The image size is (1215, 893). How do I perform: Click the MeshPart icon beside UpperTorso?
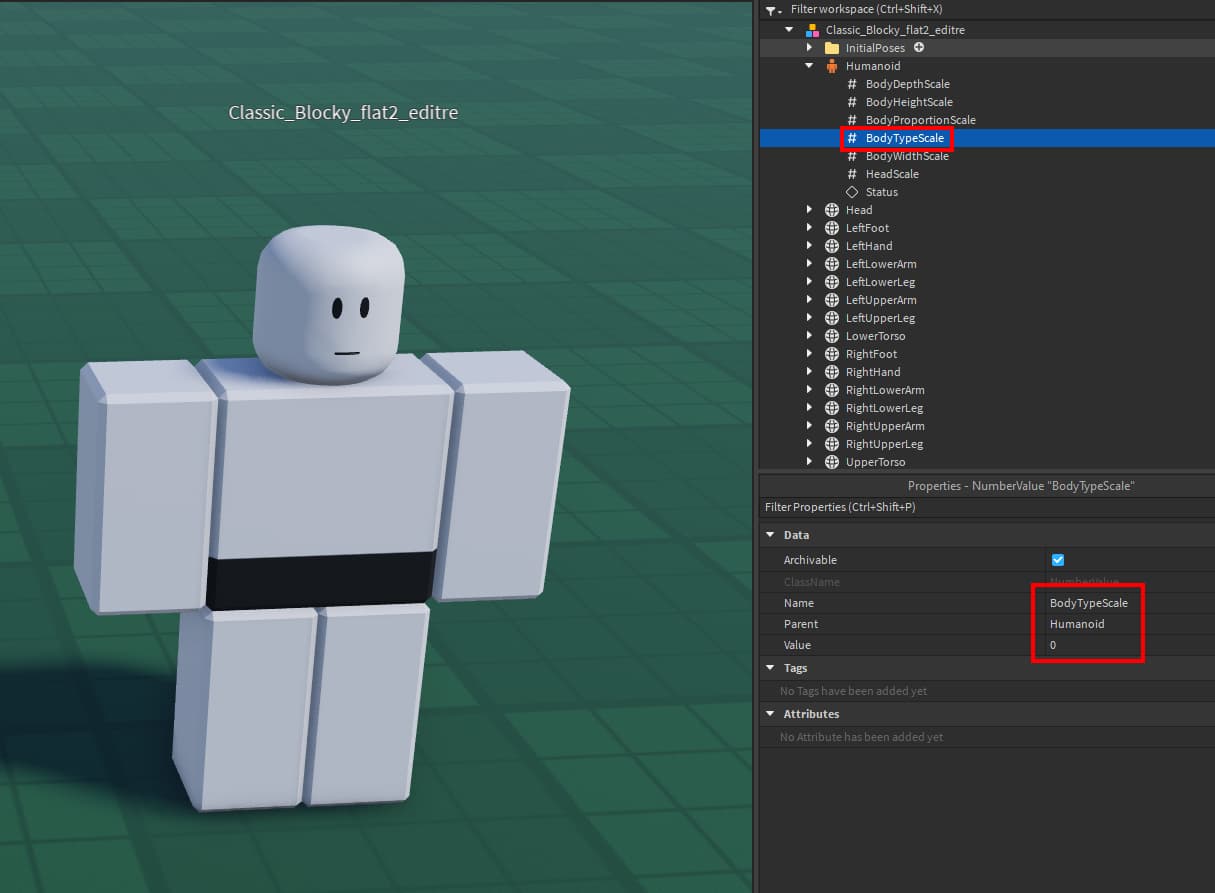832,461
